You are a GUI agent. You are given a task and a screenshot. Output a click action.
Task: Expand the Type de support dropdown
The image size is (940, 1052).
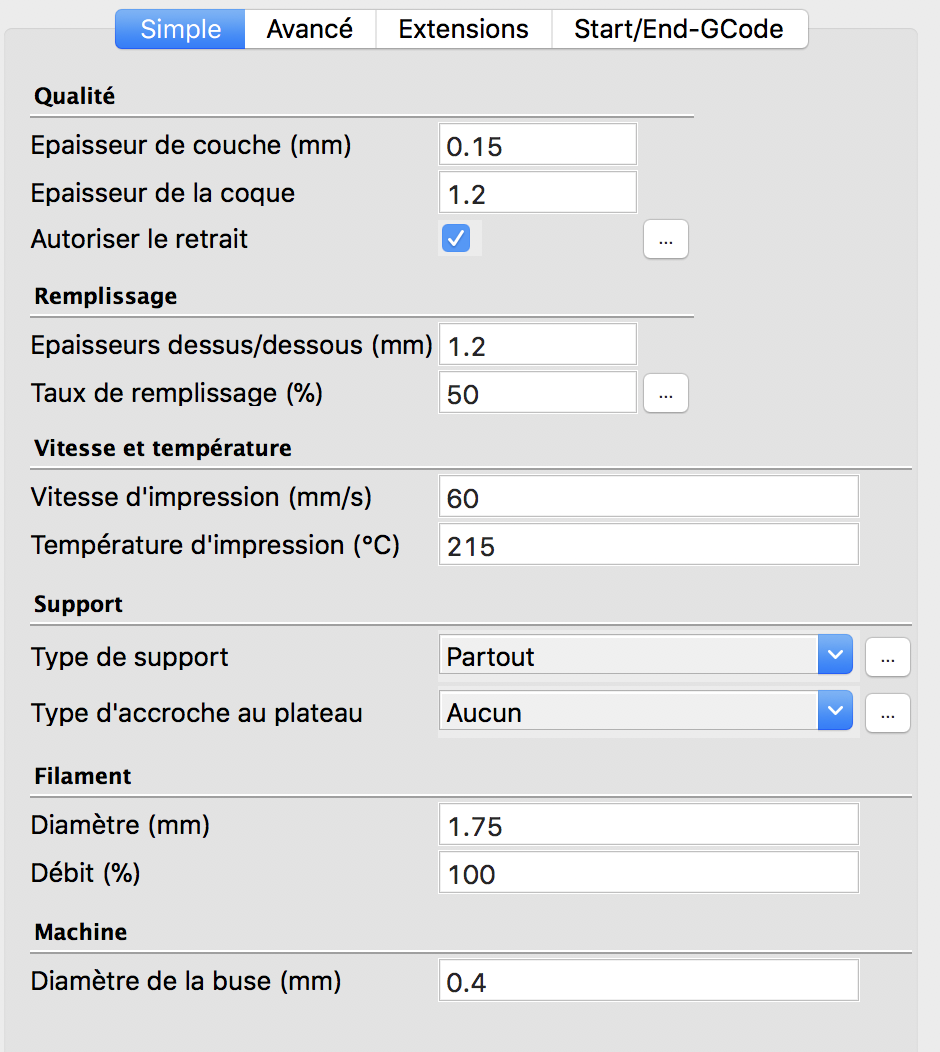pyautogui.click(x=645, y=655)
